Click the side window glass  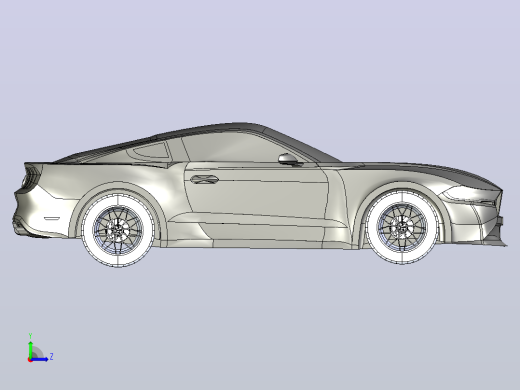point(242,148)
